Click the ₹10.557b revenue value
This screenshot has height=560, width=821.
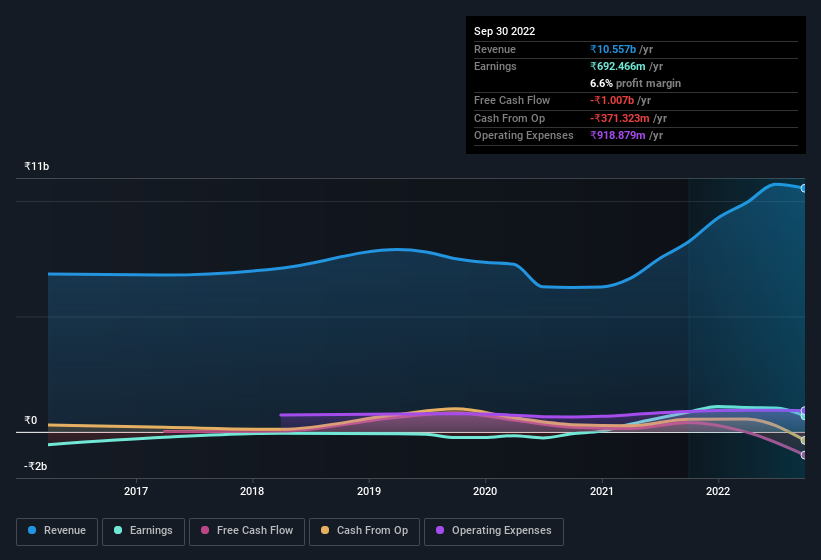click(x=613, y=49)
